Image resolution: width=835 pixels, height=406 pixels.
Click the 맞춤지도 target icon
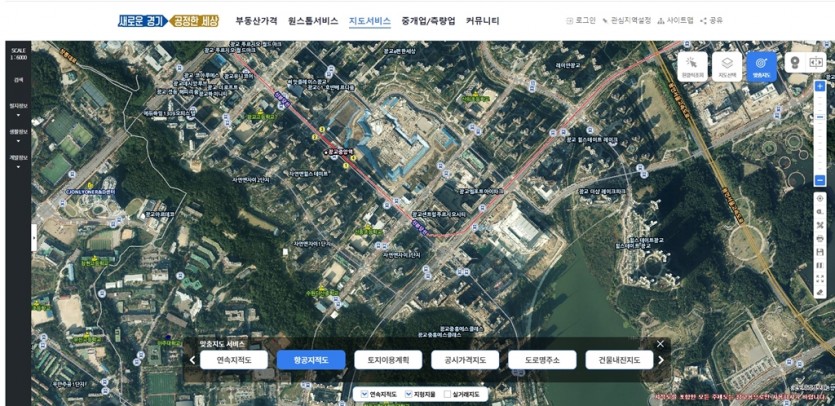[x=762, y=65]
